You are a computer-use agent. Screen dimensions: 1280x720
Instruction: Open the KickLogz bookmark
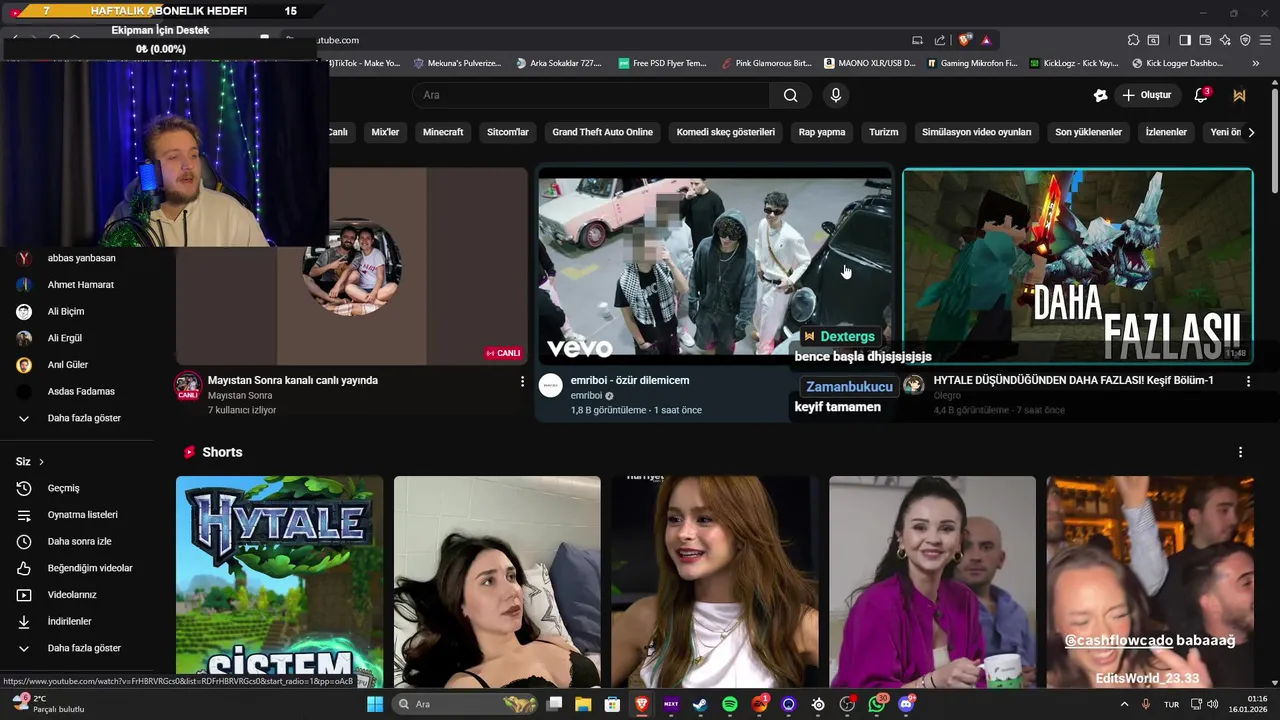[x=1074, y=63]
